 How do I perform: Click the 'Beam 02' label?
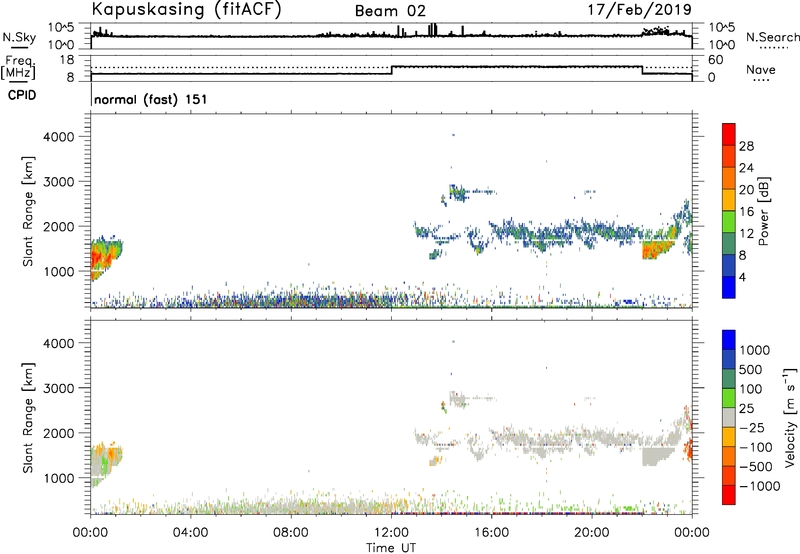(390, 11)
